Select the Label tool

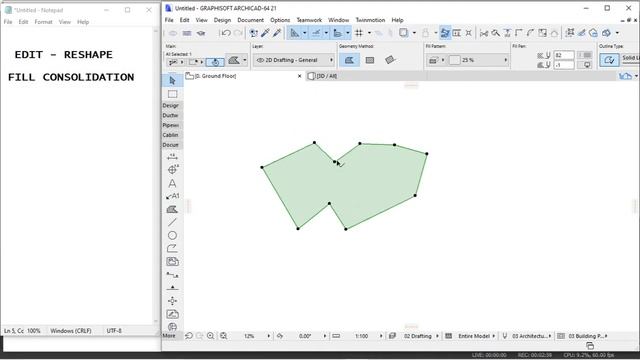[x=172, y=196]
